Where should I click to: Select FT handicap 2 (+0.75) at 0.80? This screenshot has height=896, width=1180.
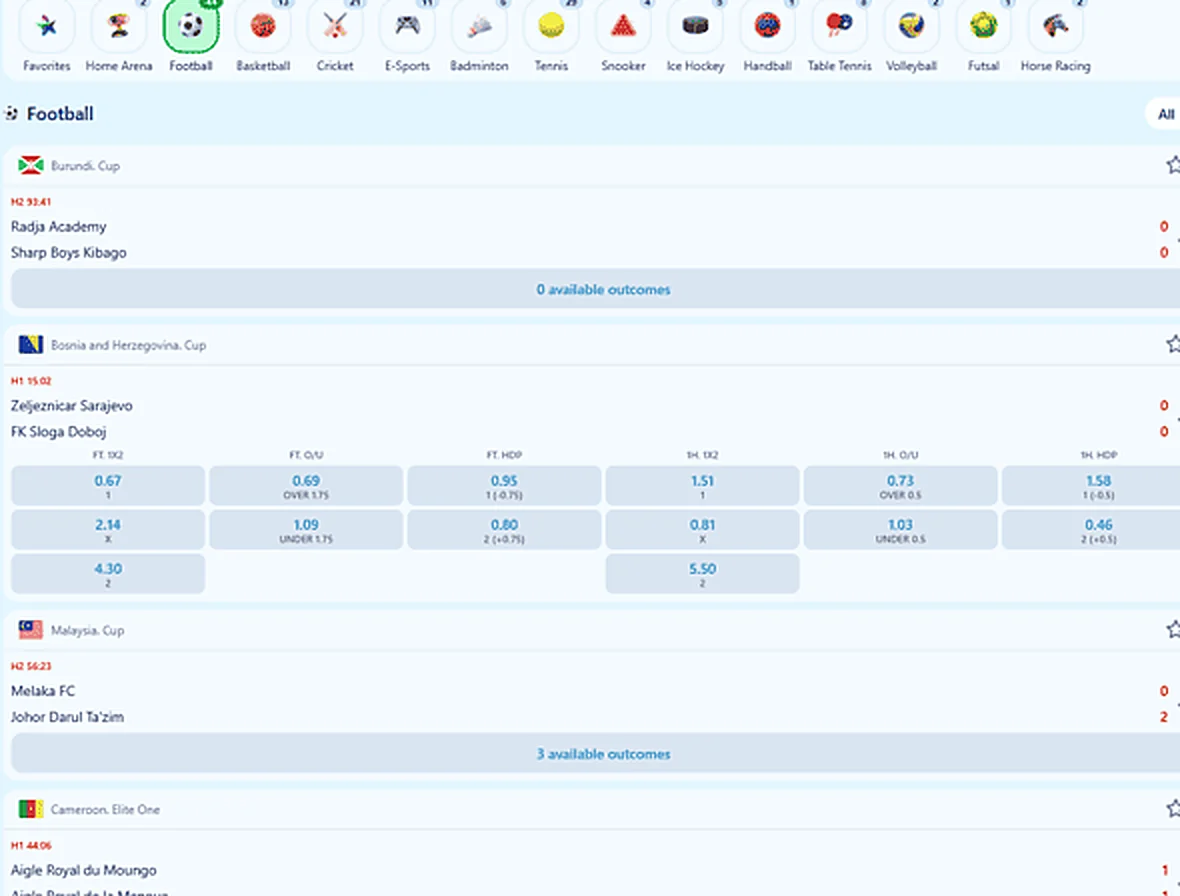pyautogui.click(x=504, y=530)
